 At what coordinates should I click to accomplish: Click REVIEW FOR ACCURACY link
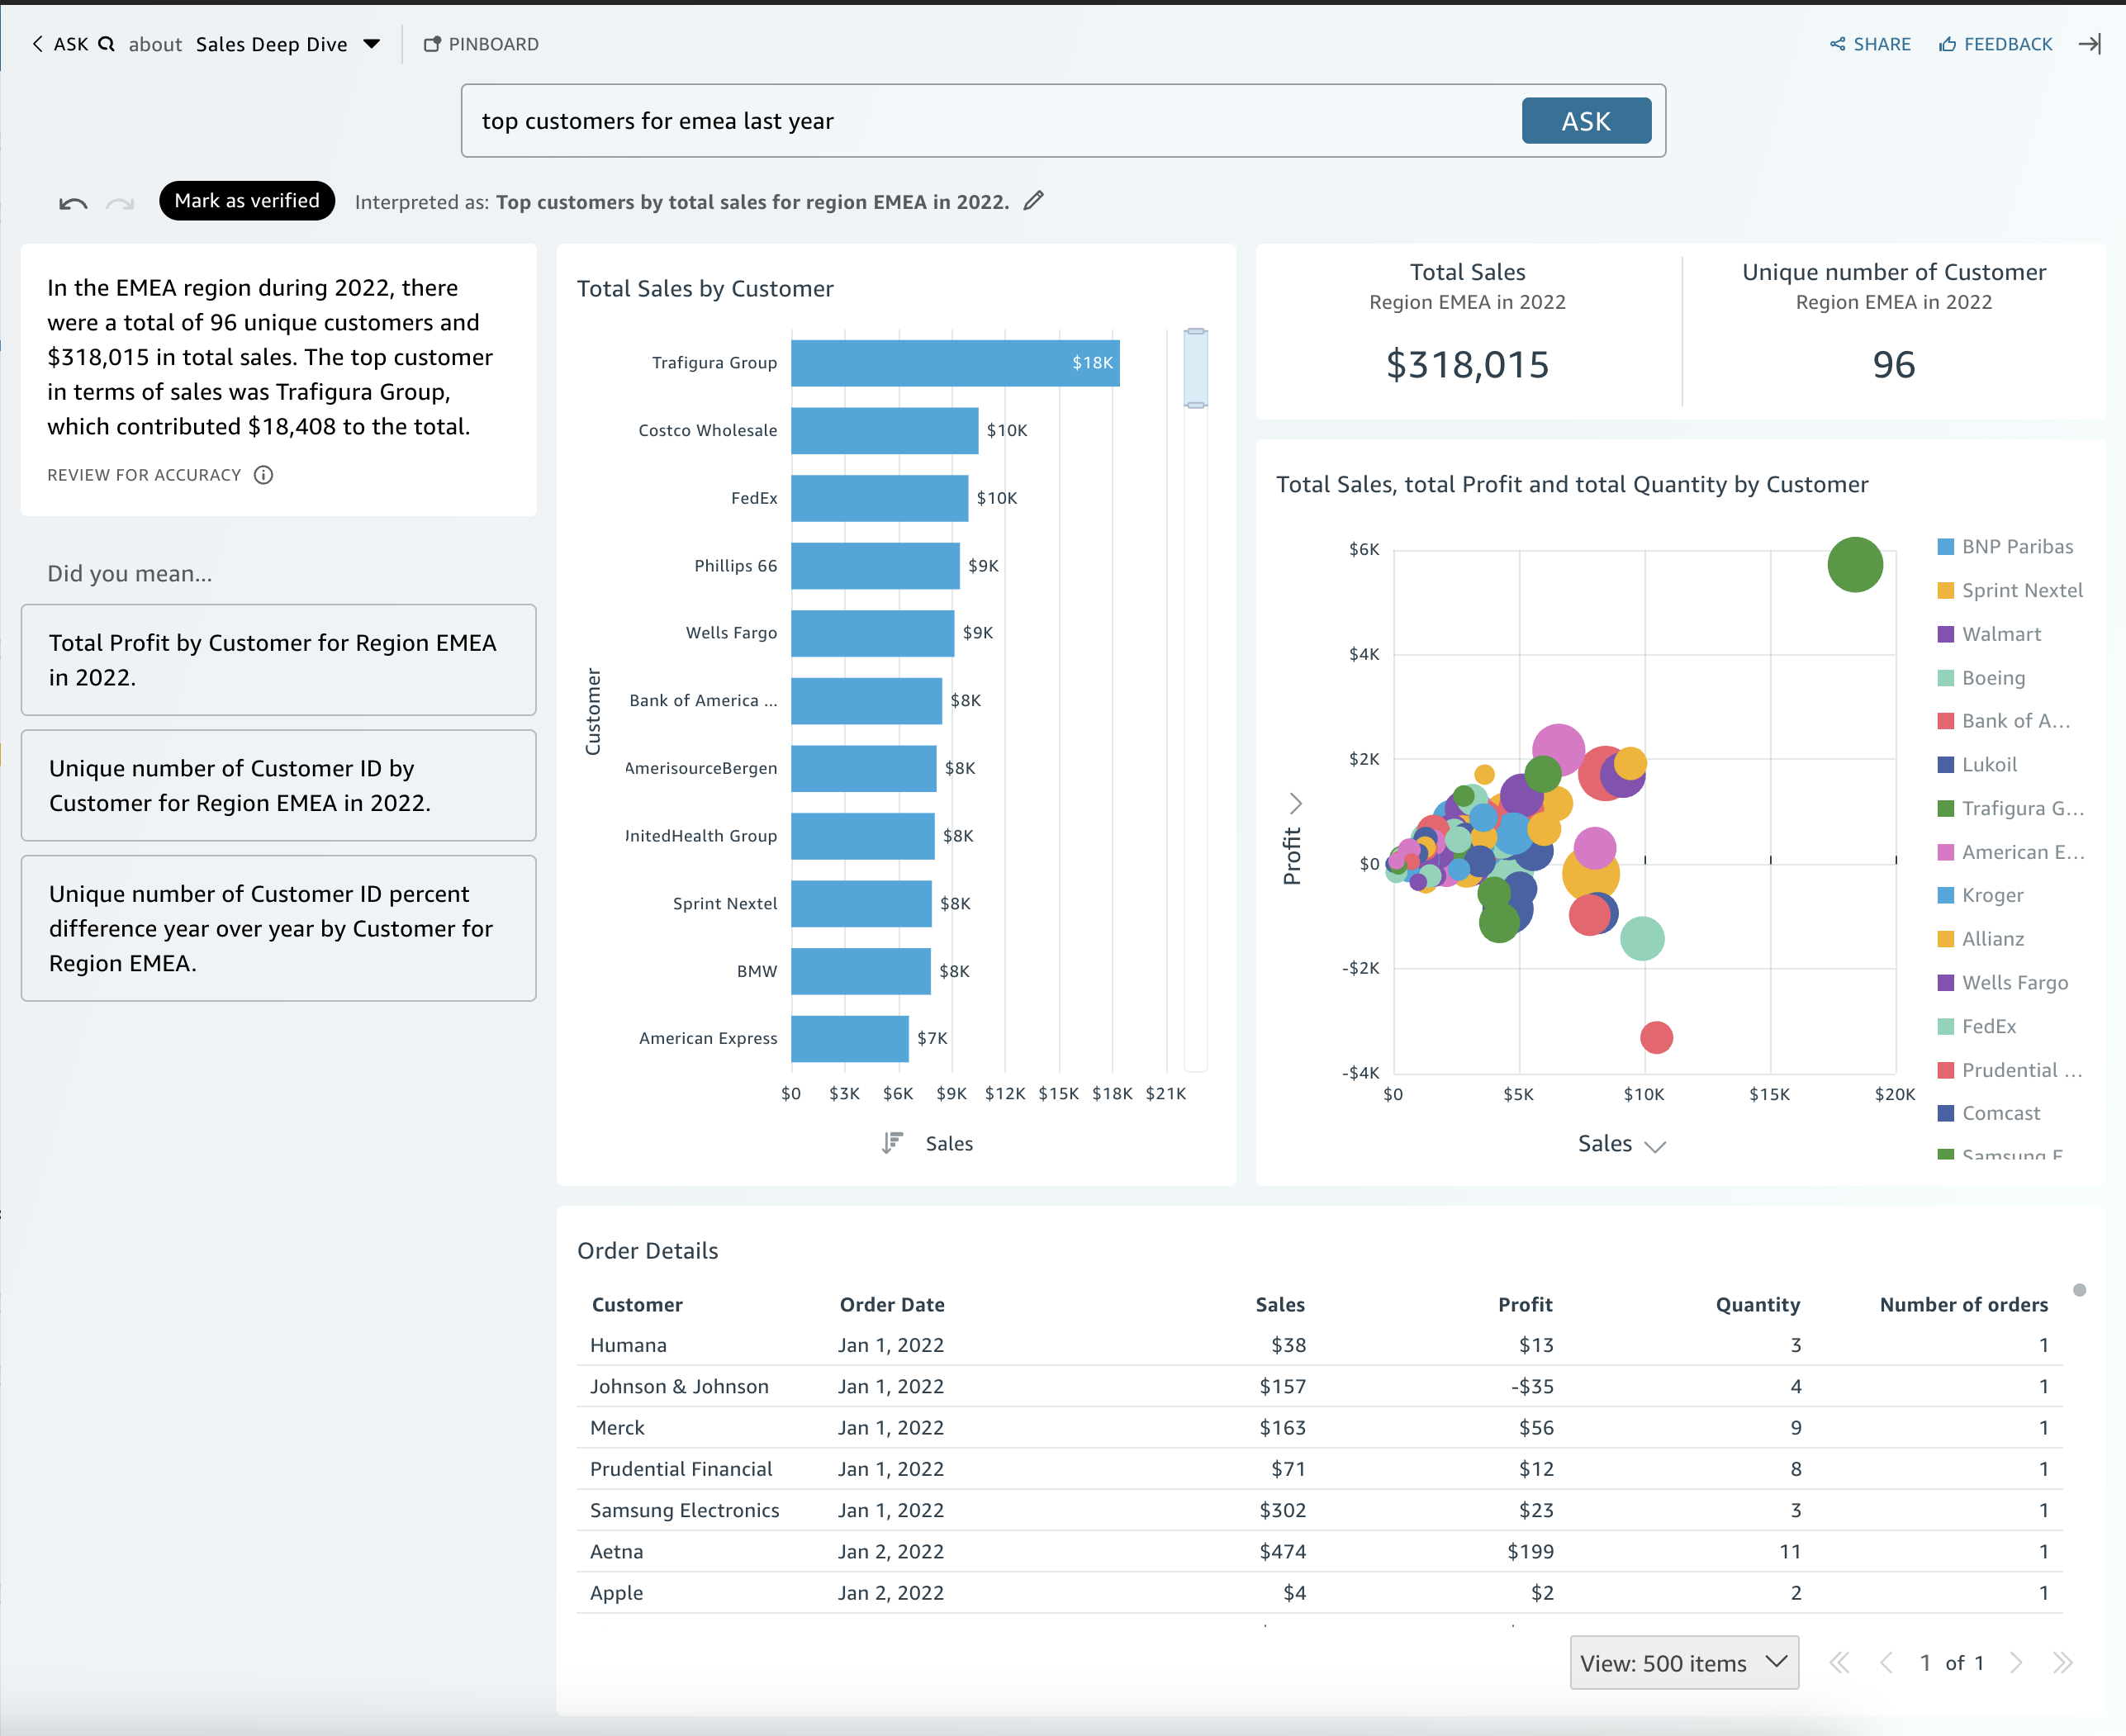tap(145, 475)
